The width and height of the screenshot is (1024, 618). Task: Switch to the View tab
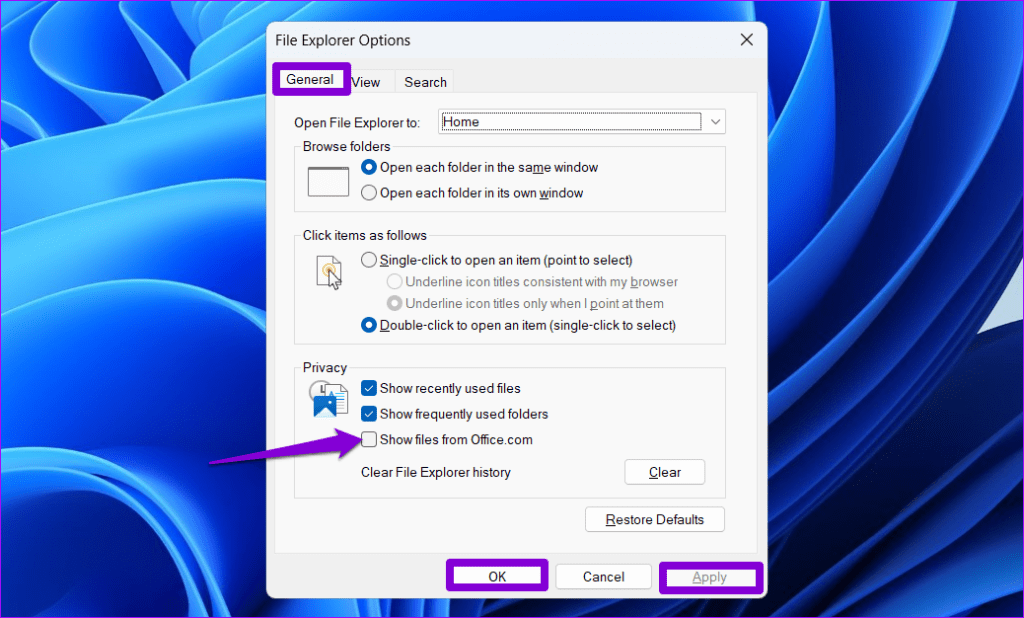pyautogui.click(x=366, y=81)
